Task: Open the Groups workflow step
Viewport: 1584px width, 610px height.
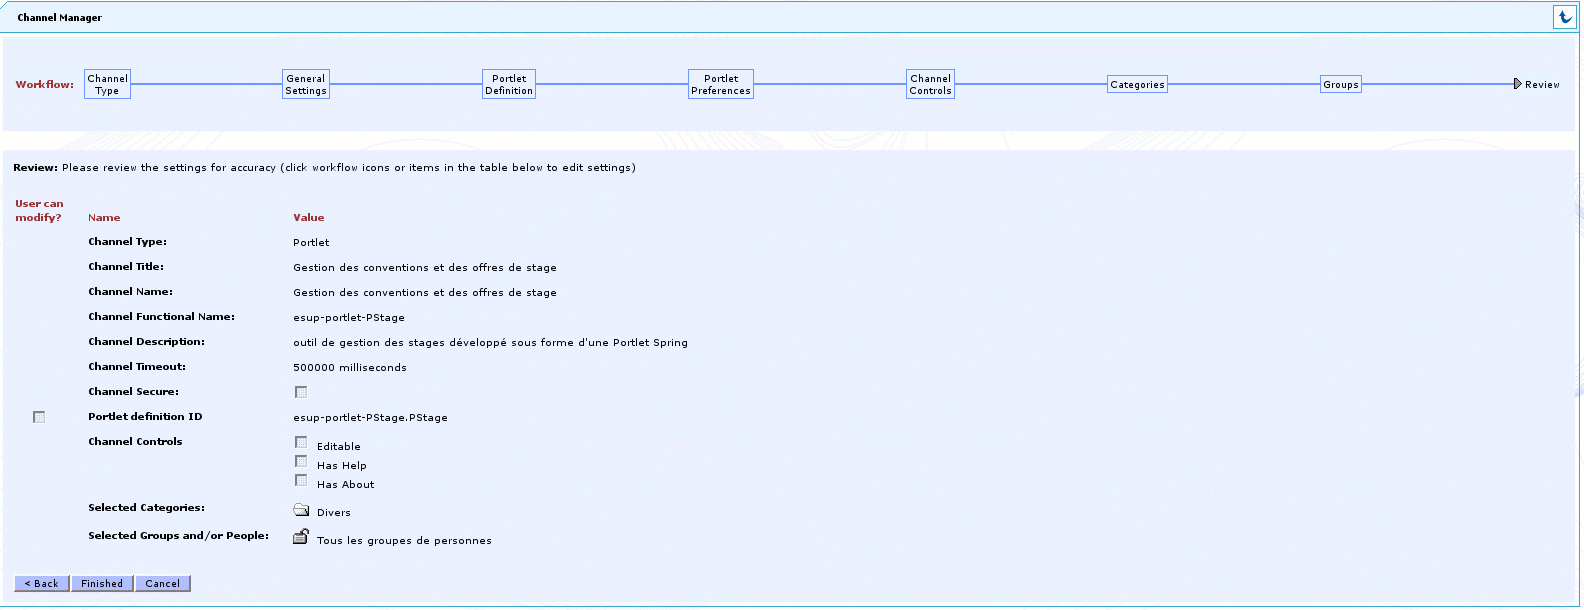Action: [1340, 85]
